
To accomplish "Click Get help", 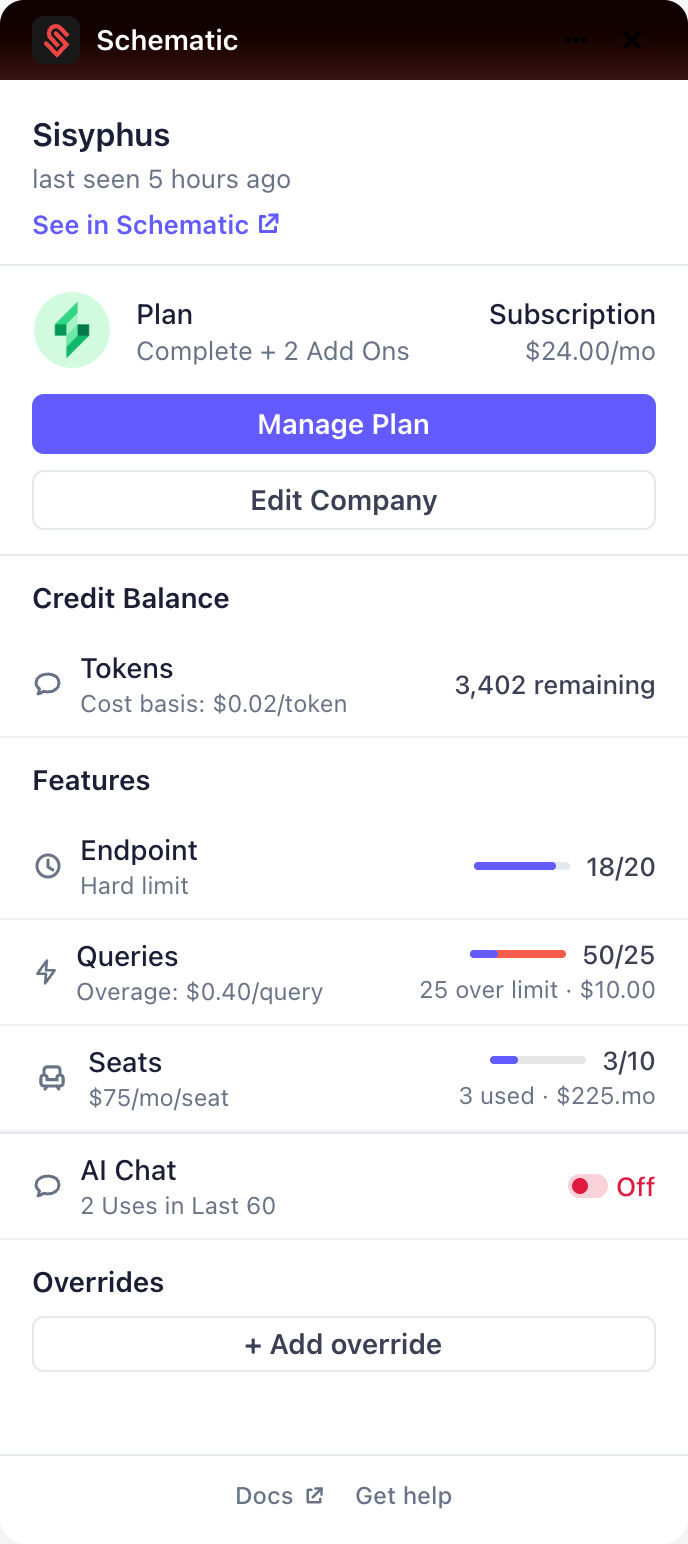I will (x=403, y=1495).
